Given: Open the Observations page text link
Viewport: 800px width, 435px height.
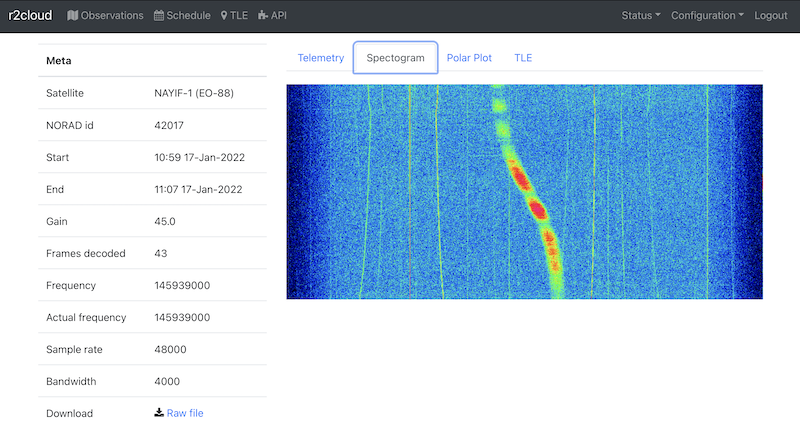Looking at the screenshot, I should click(x=112, y=16).
